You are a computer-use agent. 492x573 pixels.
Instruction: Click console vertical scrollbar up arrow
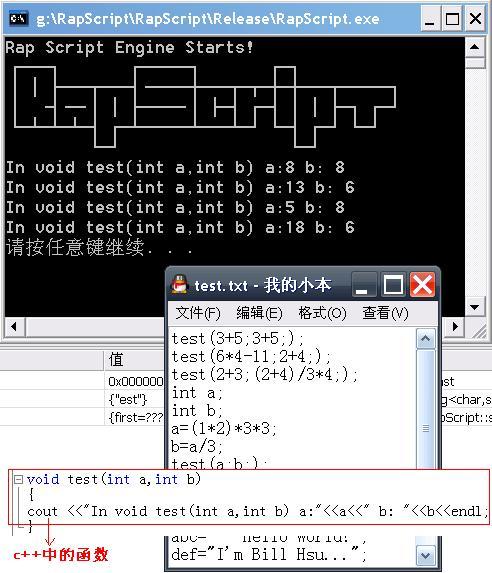point(474,47)
